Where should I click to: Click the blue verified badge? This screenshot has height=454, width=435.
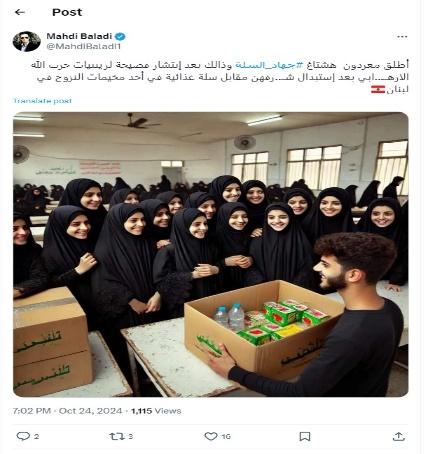[x=121, y=36]
